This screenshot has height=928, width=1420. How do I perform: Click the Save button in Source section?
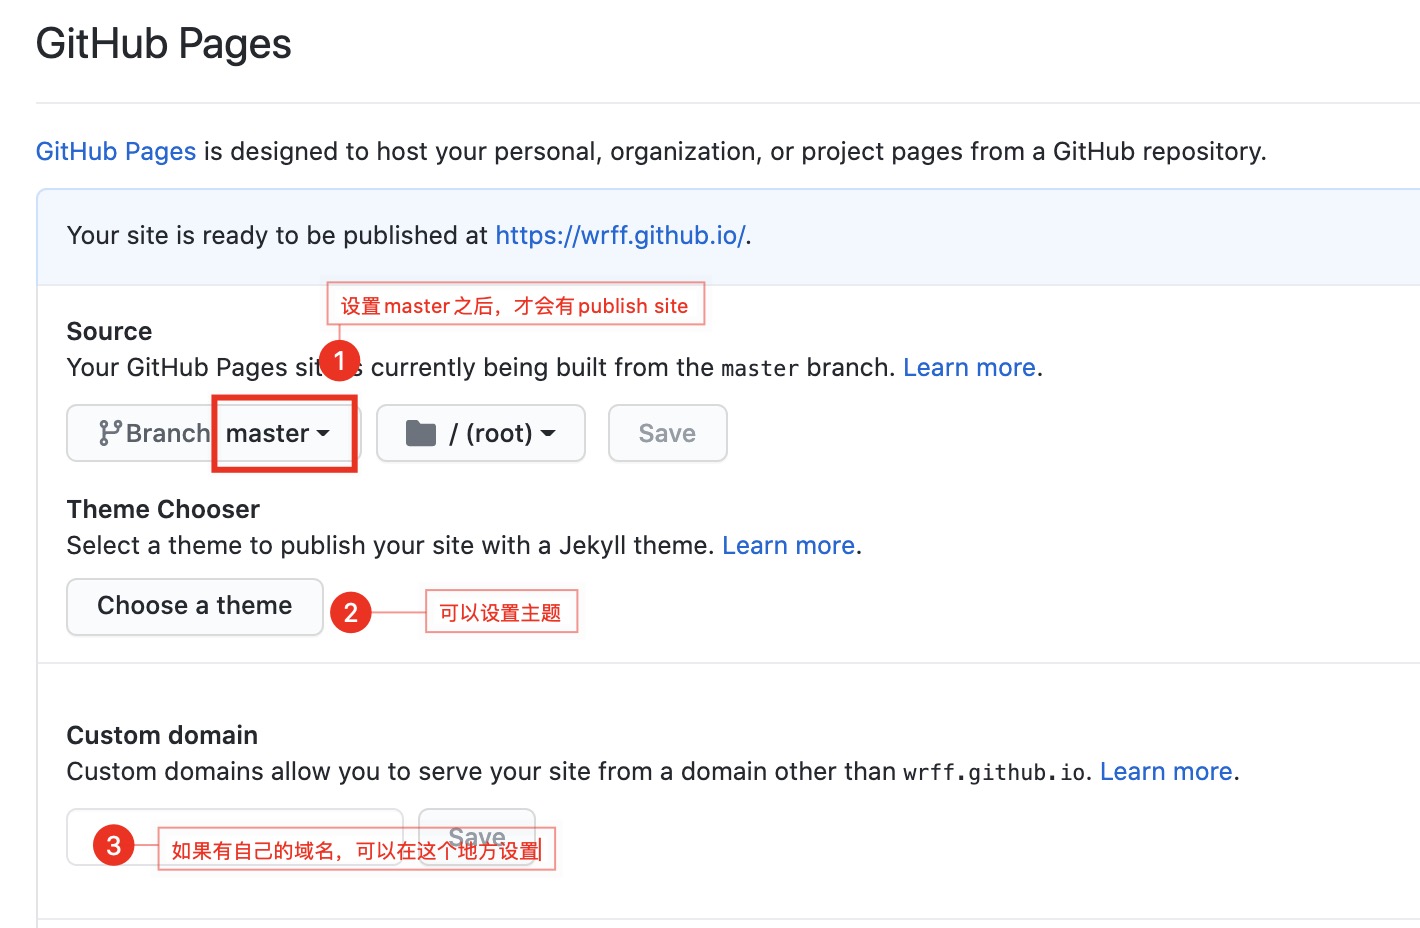pos(667,433)
